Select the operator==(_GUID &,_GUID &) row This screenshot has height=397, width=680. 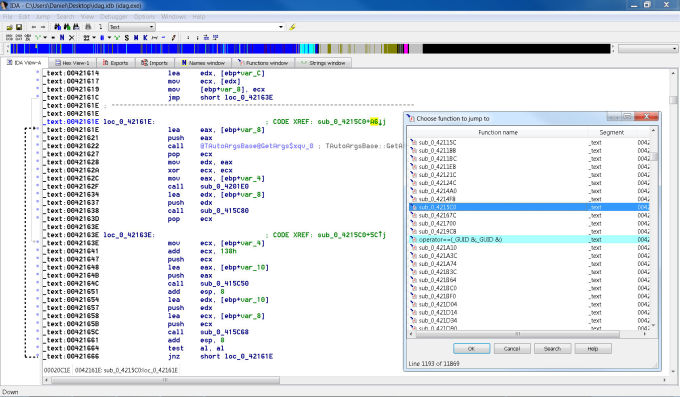529,240
